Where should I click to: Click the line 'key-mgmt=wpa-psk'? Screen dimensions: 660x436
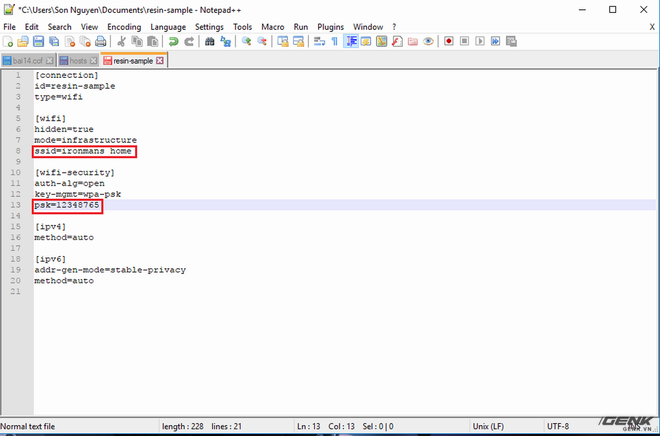pyautogui.click(x=78, y=194)
